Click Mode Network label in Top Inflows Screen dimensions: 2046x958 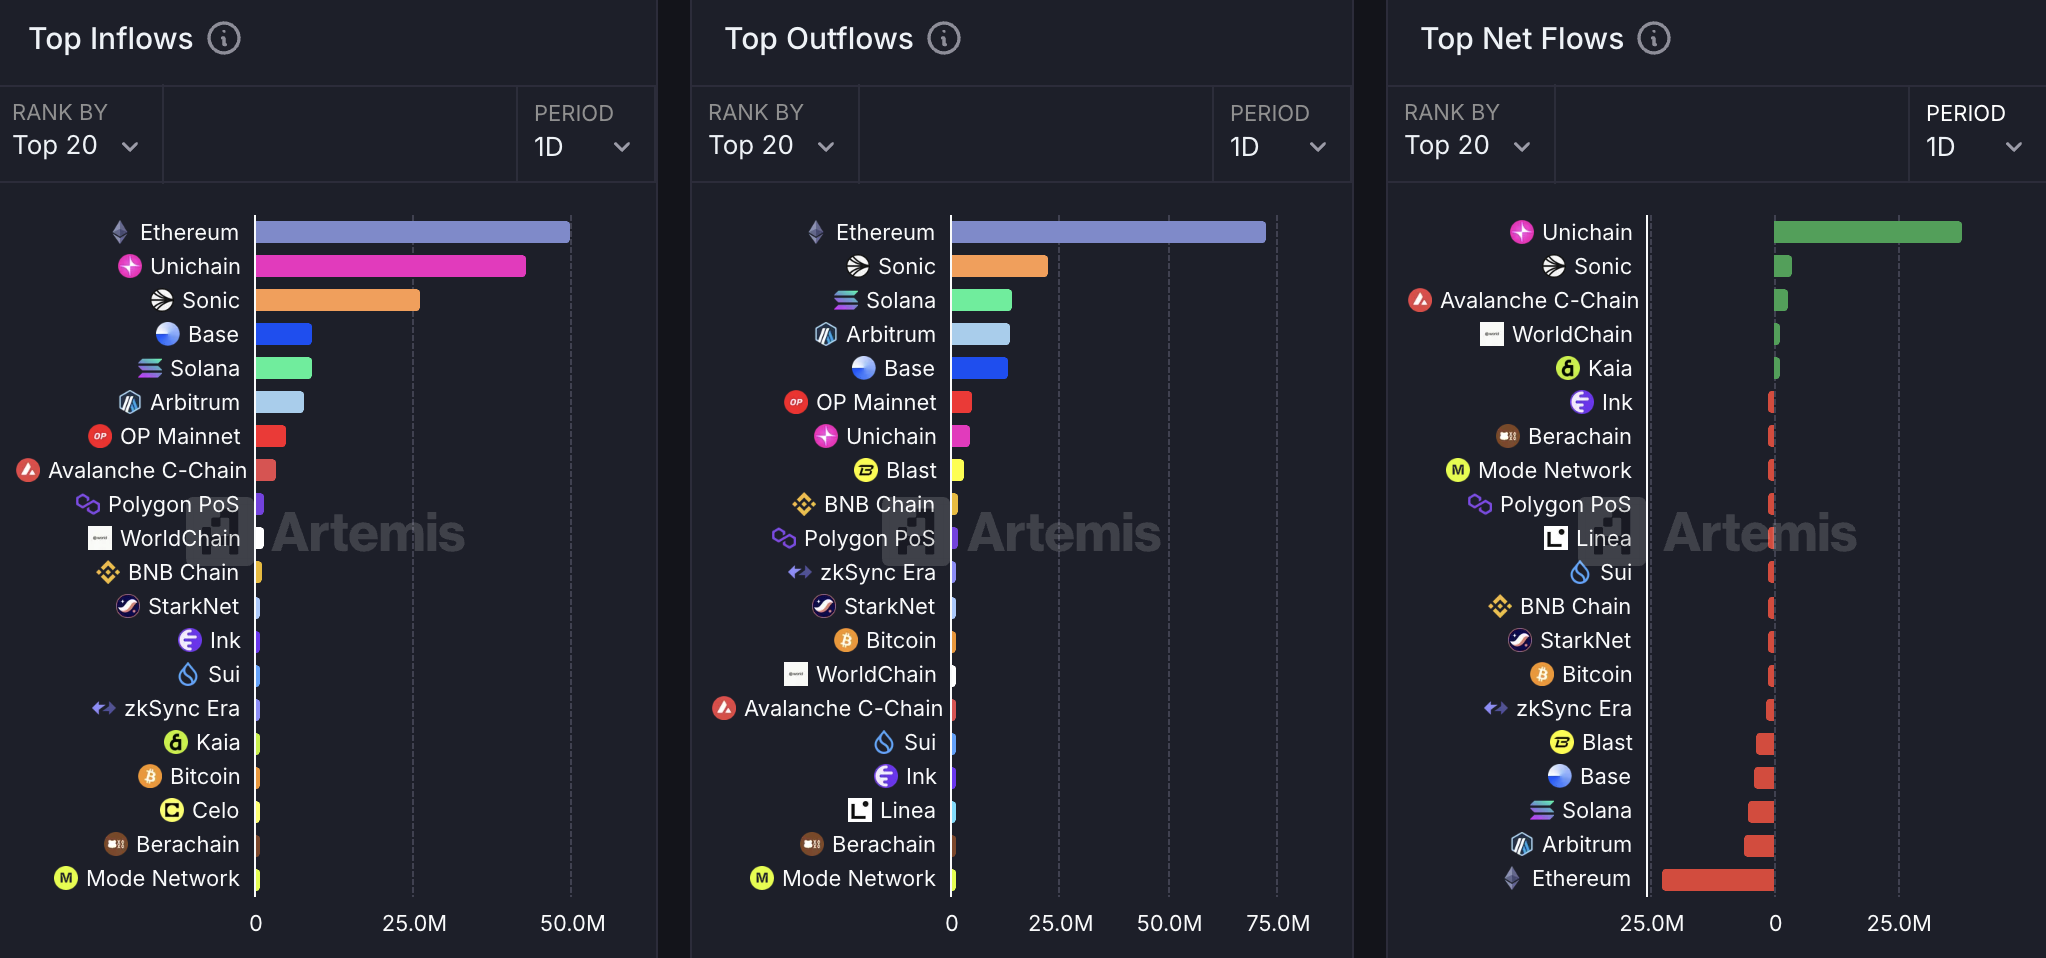[163, 878]
